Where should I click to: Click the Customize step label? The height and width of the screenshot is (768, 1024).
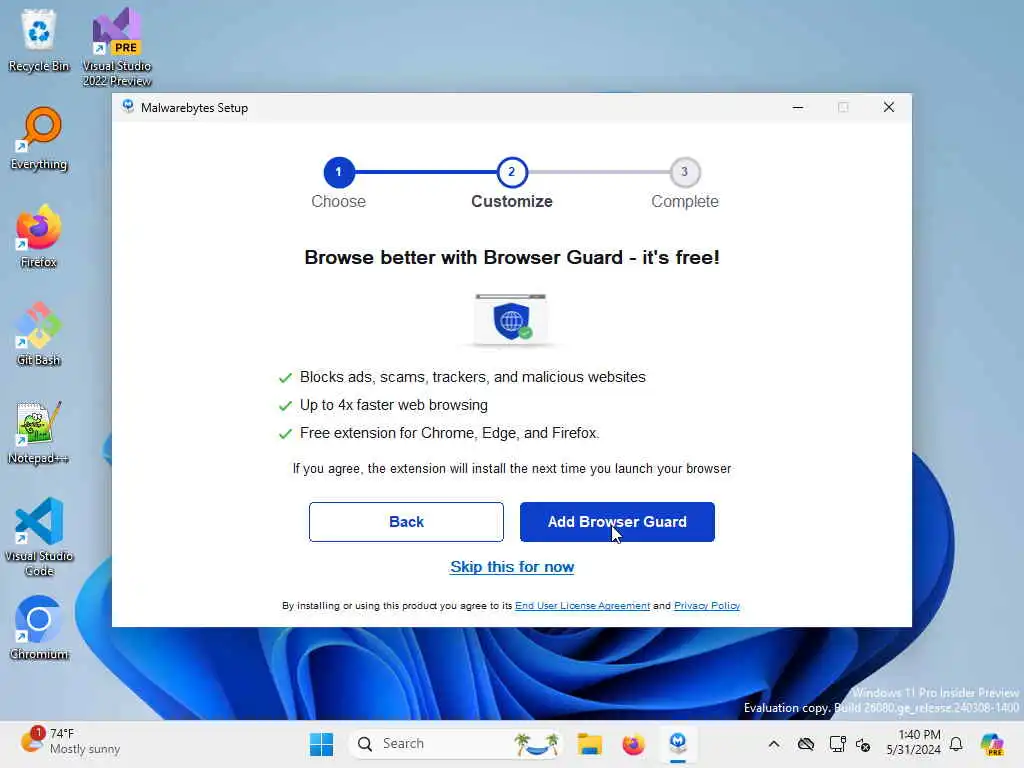(512, 201)
